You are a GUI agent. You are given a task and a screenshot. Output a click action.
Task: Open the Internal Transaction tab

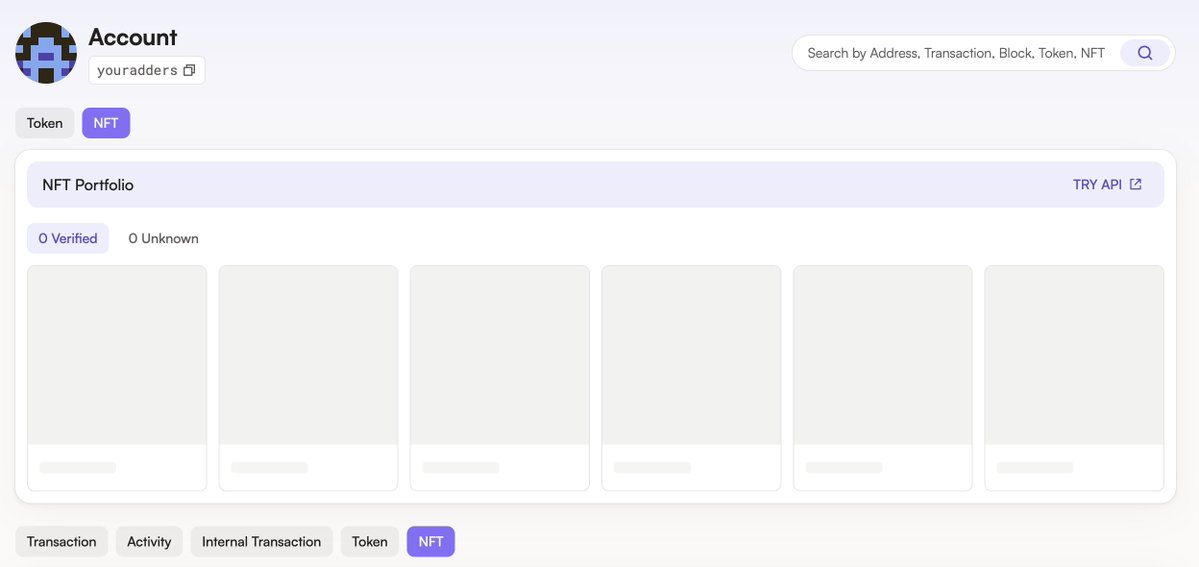[262, 542]
